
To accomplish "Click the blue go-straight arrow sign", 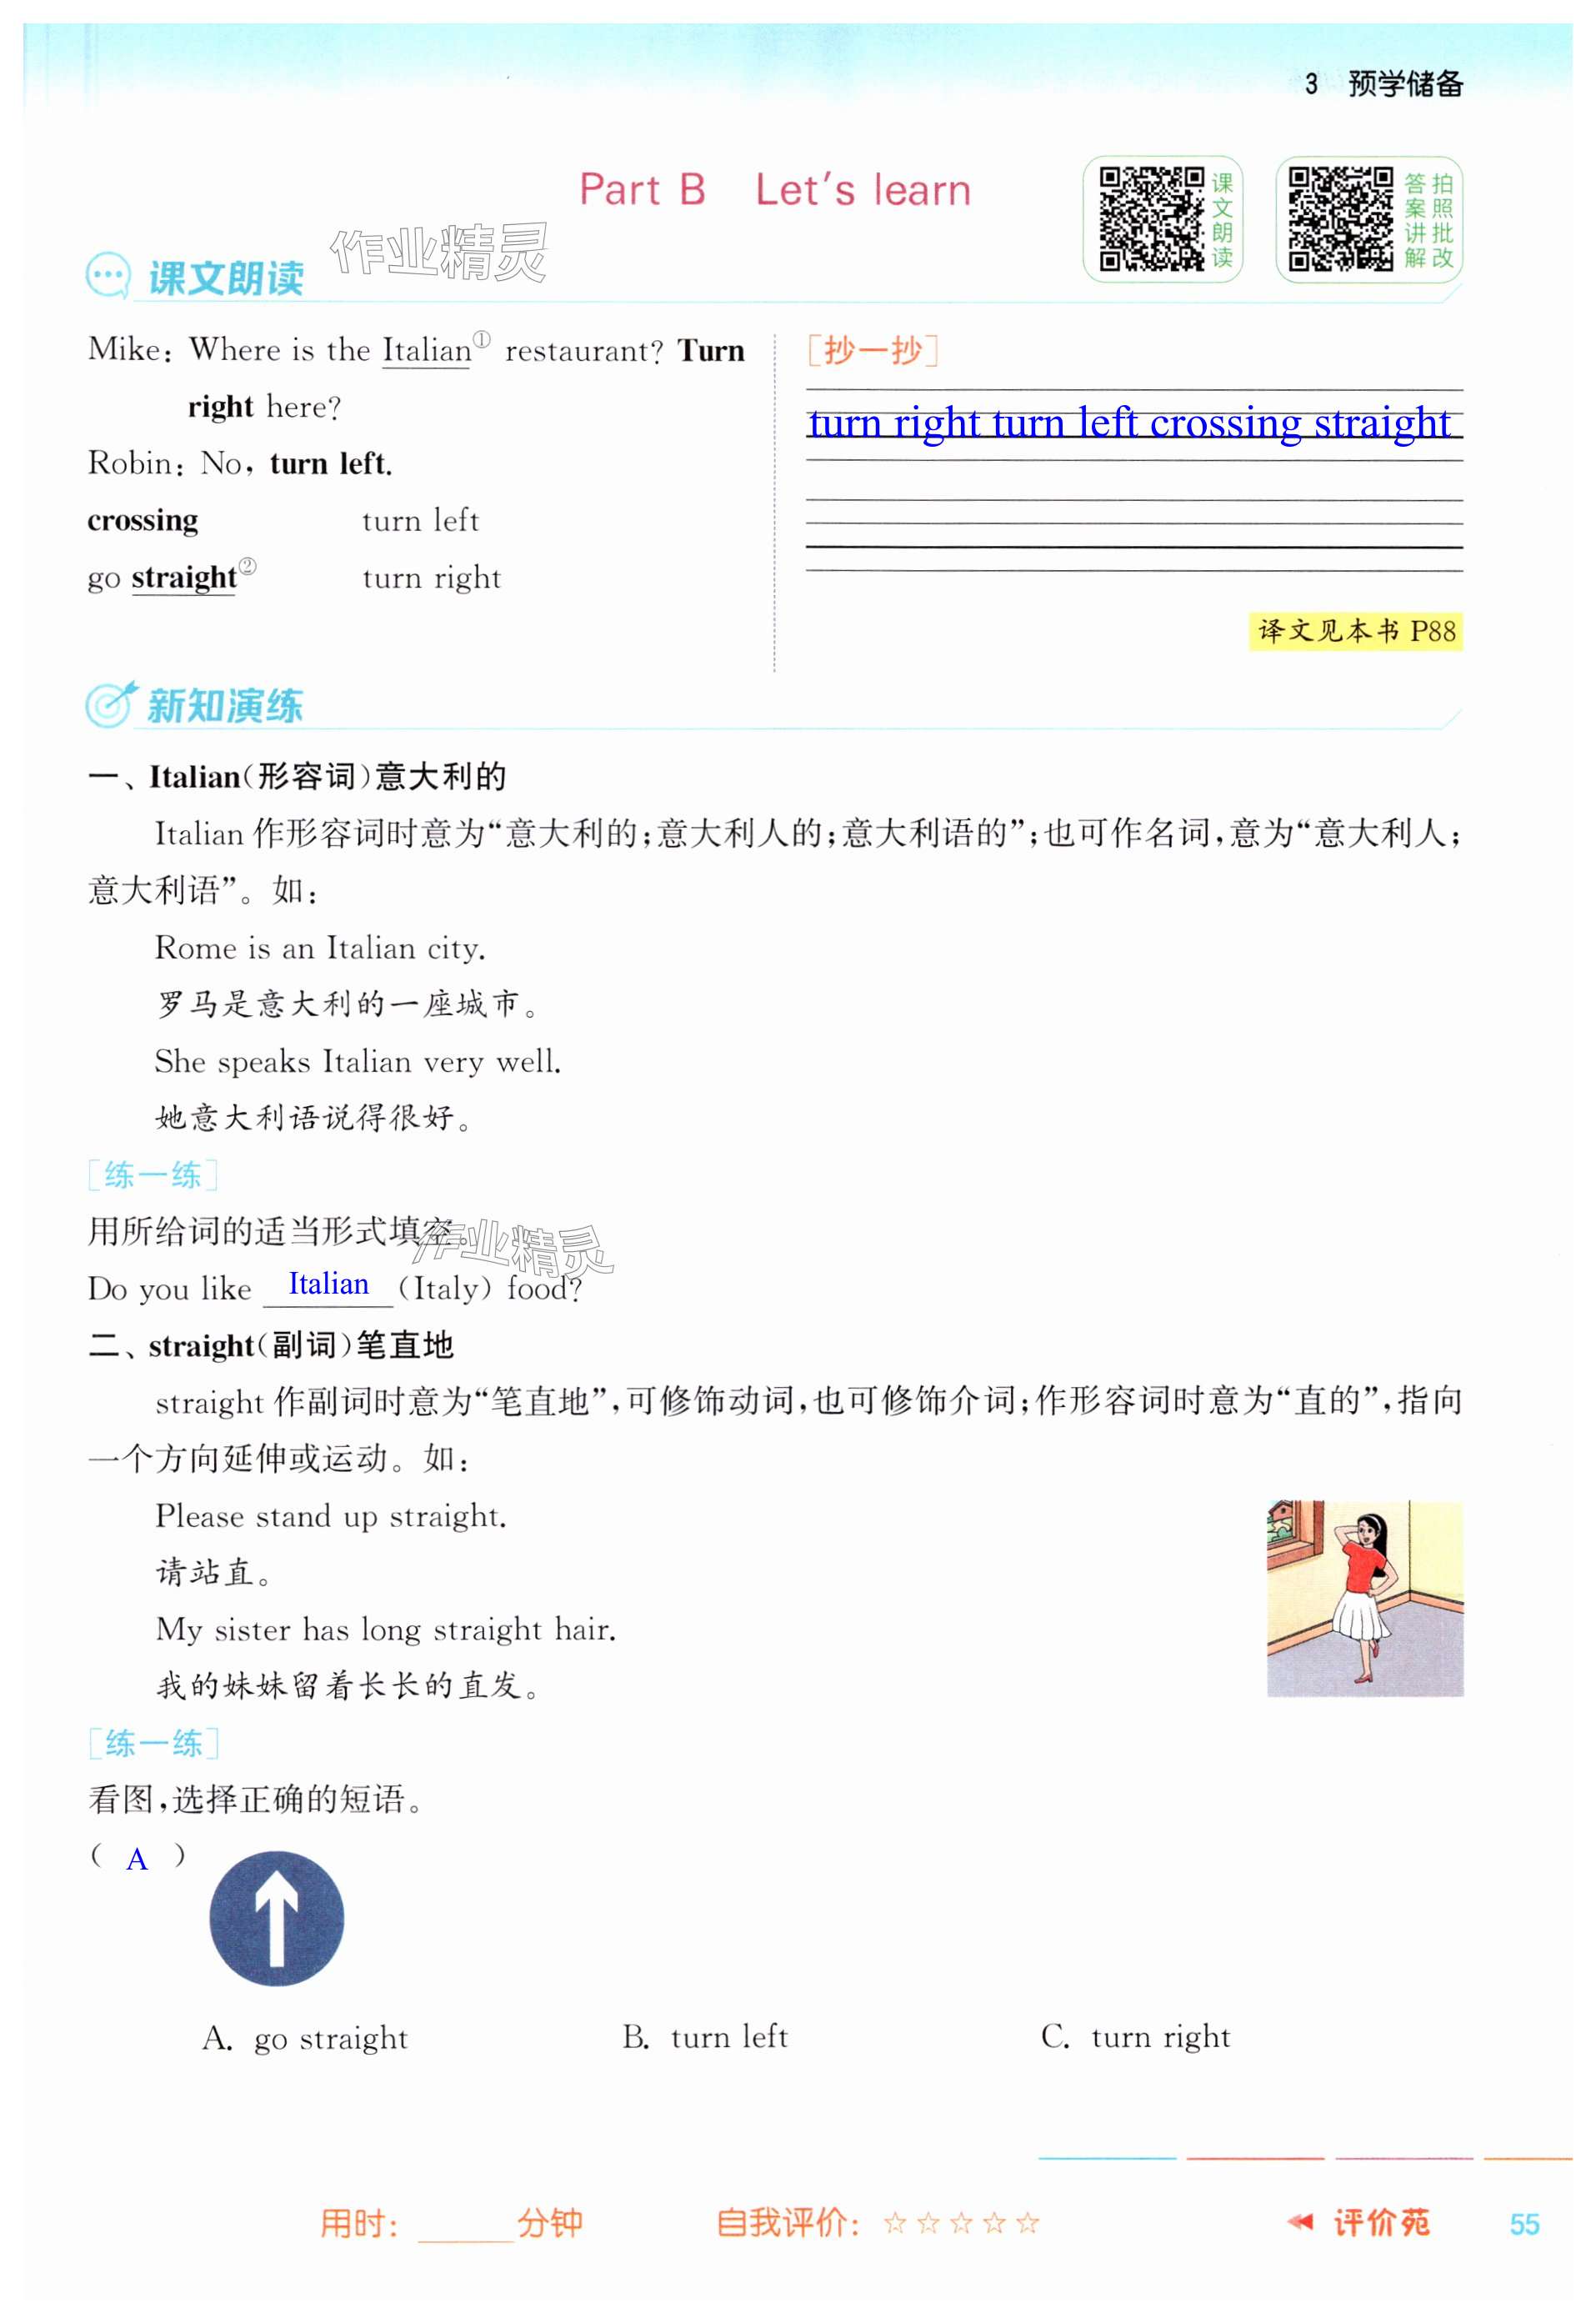I will point(277,1917).
